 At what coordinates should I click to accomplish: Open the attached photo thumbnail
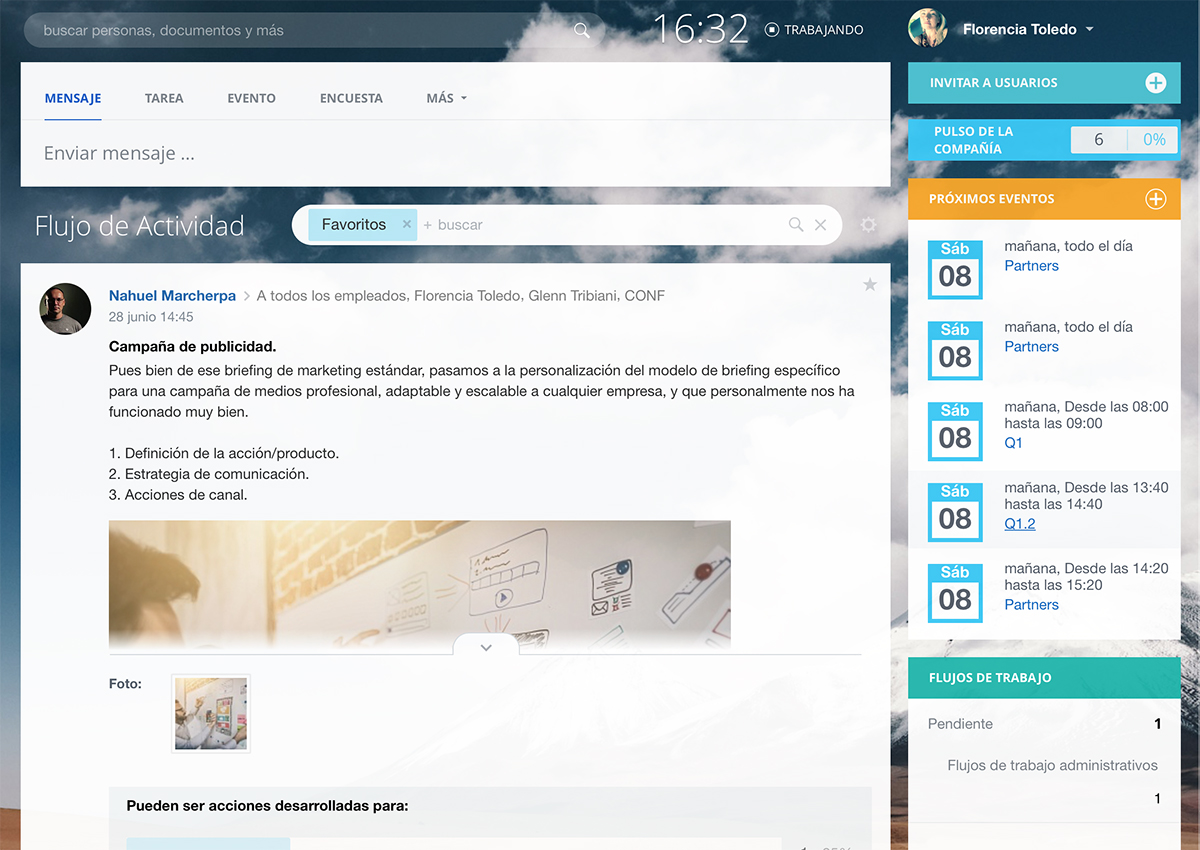(211, 713)
